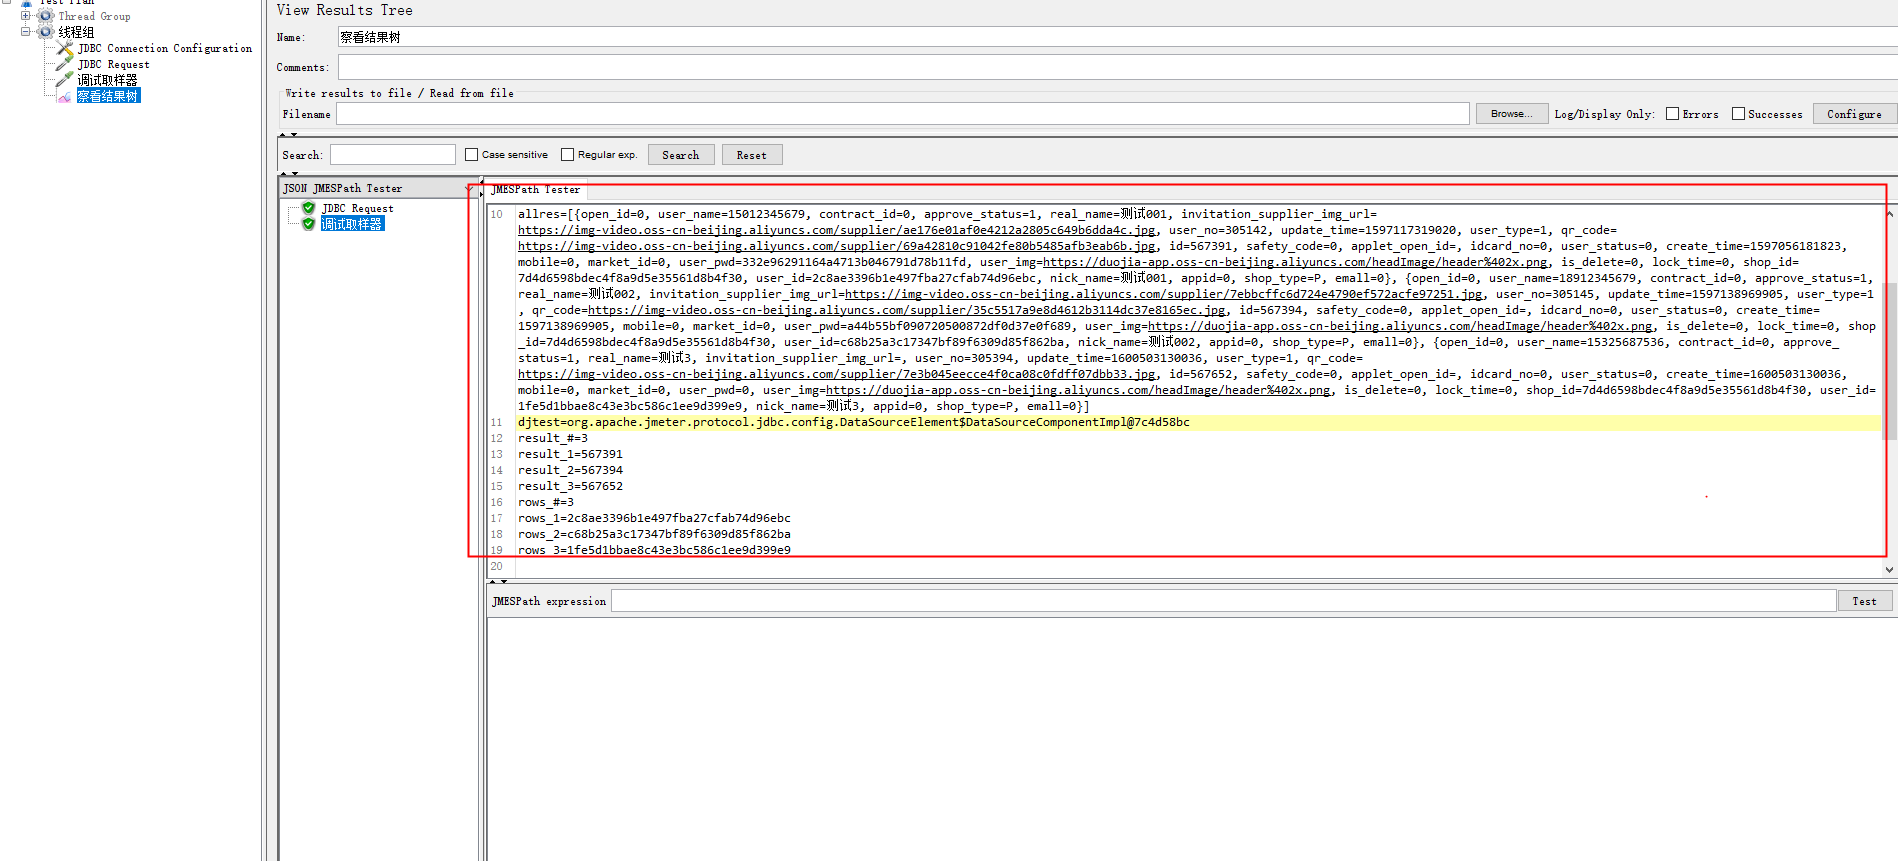Collapse the 线程组 node
This screenshot has width=1898, height=861.
pyautogui.click(x=26, y=32)
